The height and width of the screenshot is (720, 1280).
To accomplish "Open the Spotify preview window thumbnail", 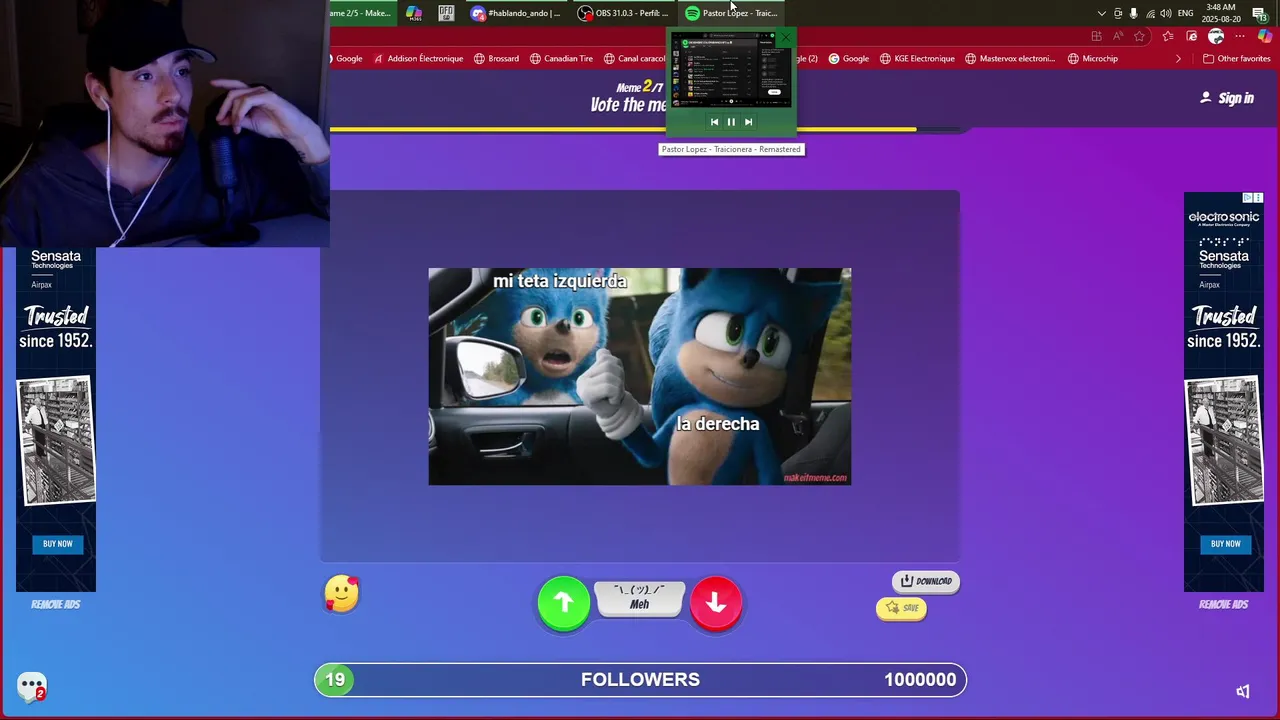I will pos(731,70).
